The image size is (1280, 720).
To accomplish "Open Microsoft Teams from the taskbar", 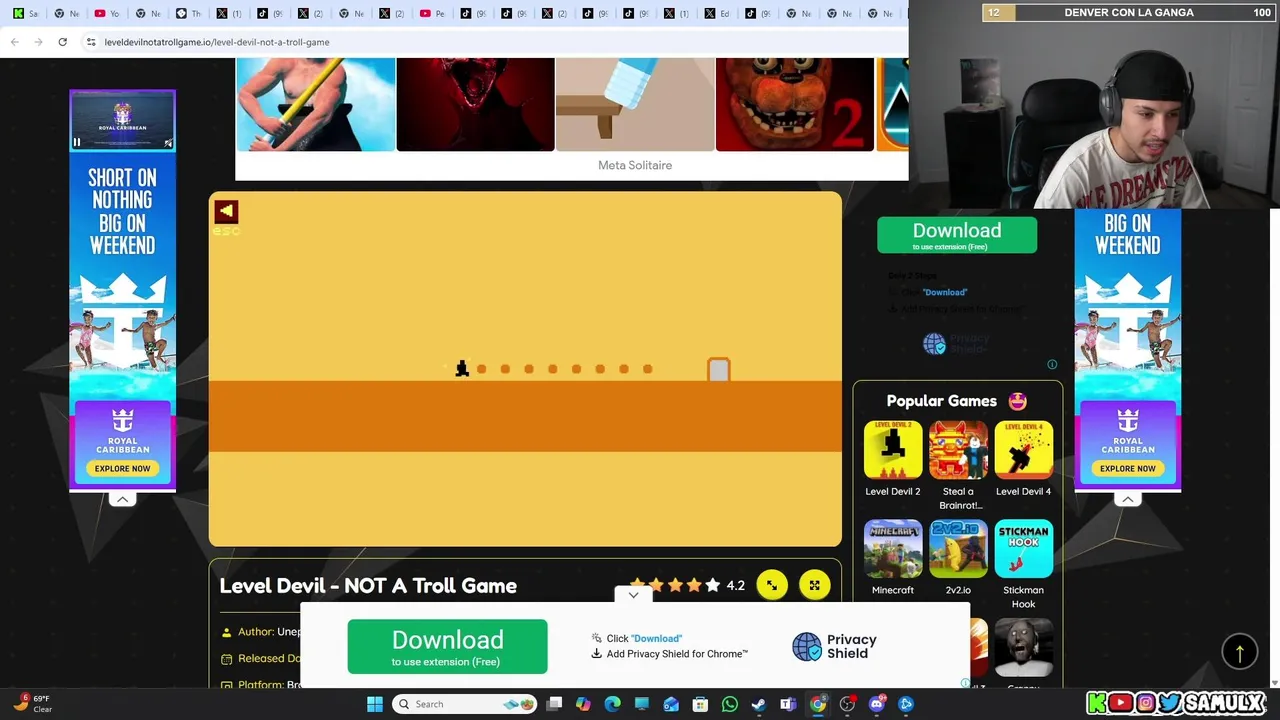I will (788, 704).
